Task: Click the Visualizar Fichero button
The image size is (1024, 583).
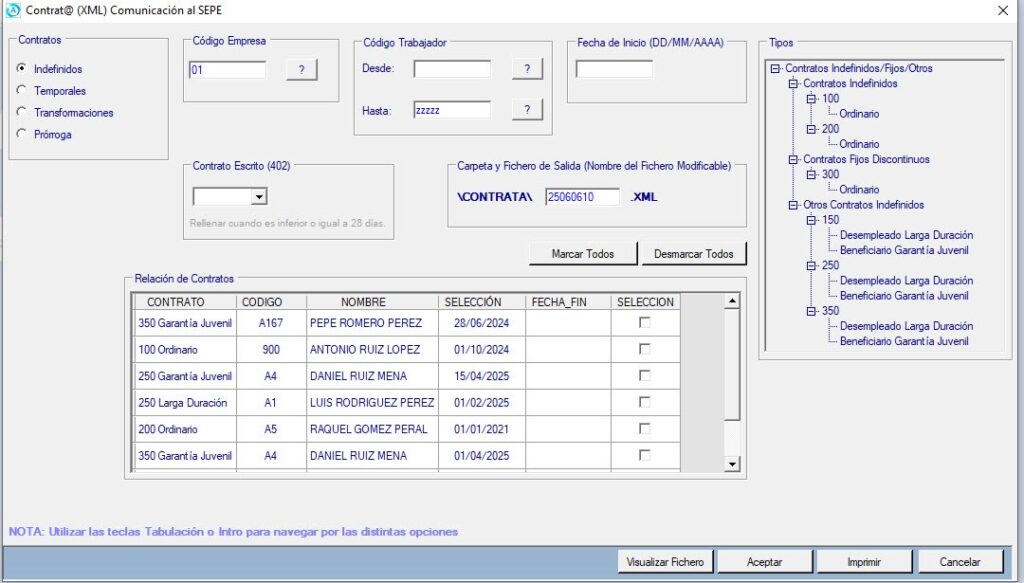Action: pyautogui.click(x=665, y=562)
